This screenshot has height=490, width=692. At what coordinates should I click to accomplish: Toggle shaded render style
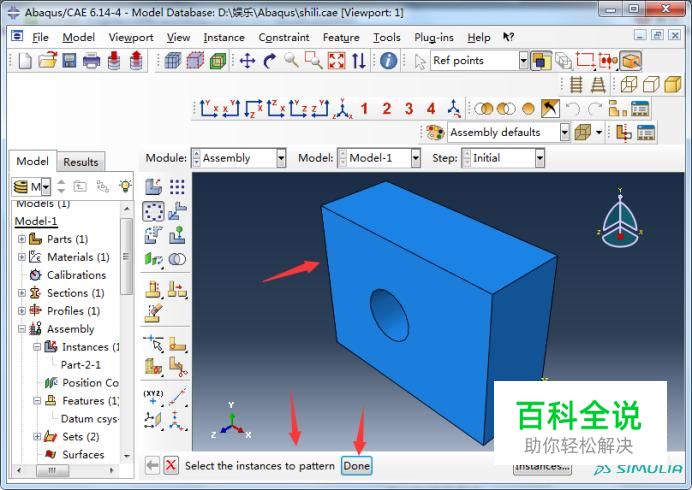(673, 84)
